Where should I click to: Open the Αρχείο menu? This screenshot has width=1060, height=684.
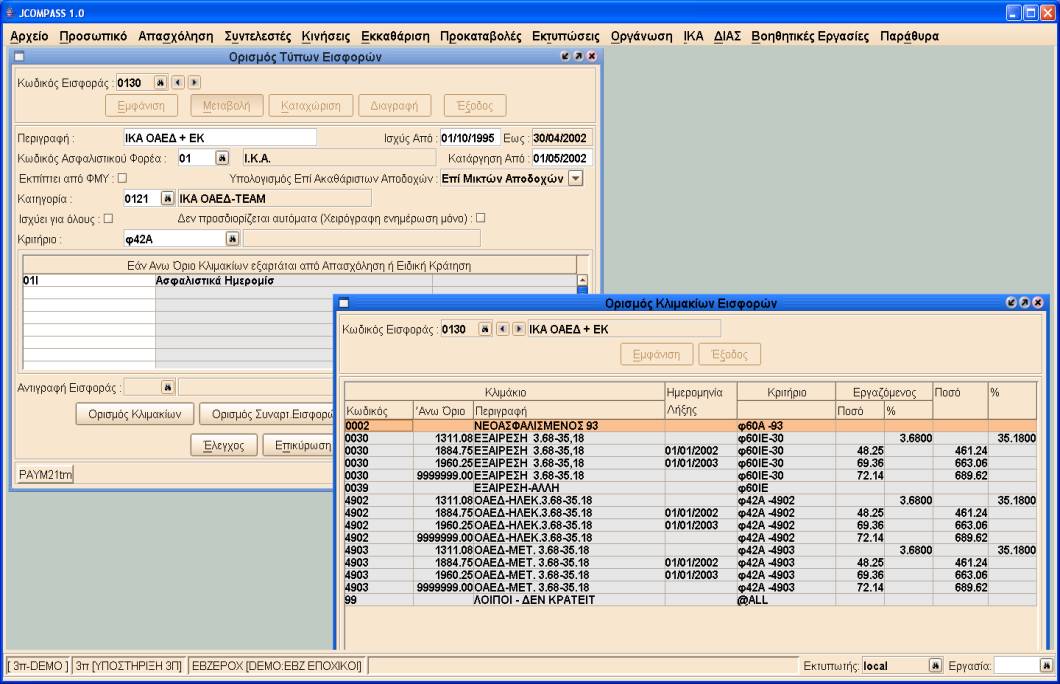pos(29,36)
